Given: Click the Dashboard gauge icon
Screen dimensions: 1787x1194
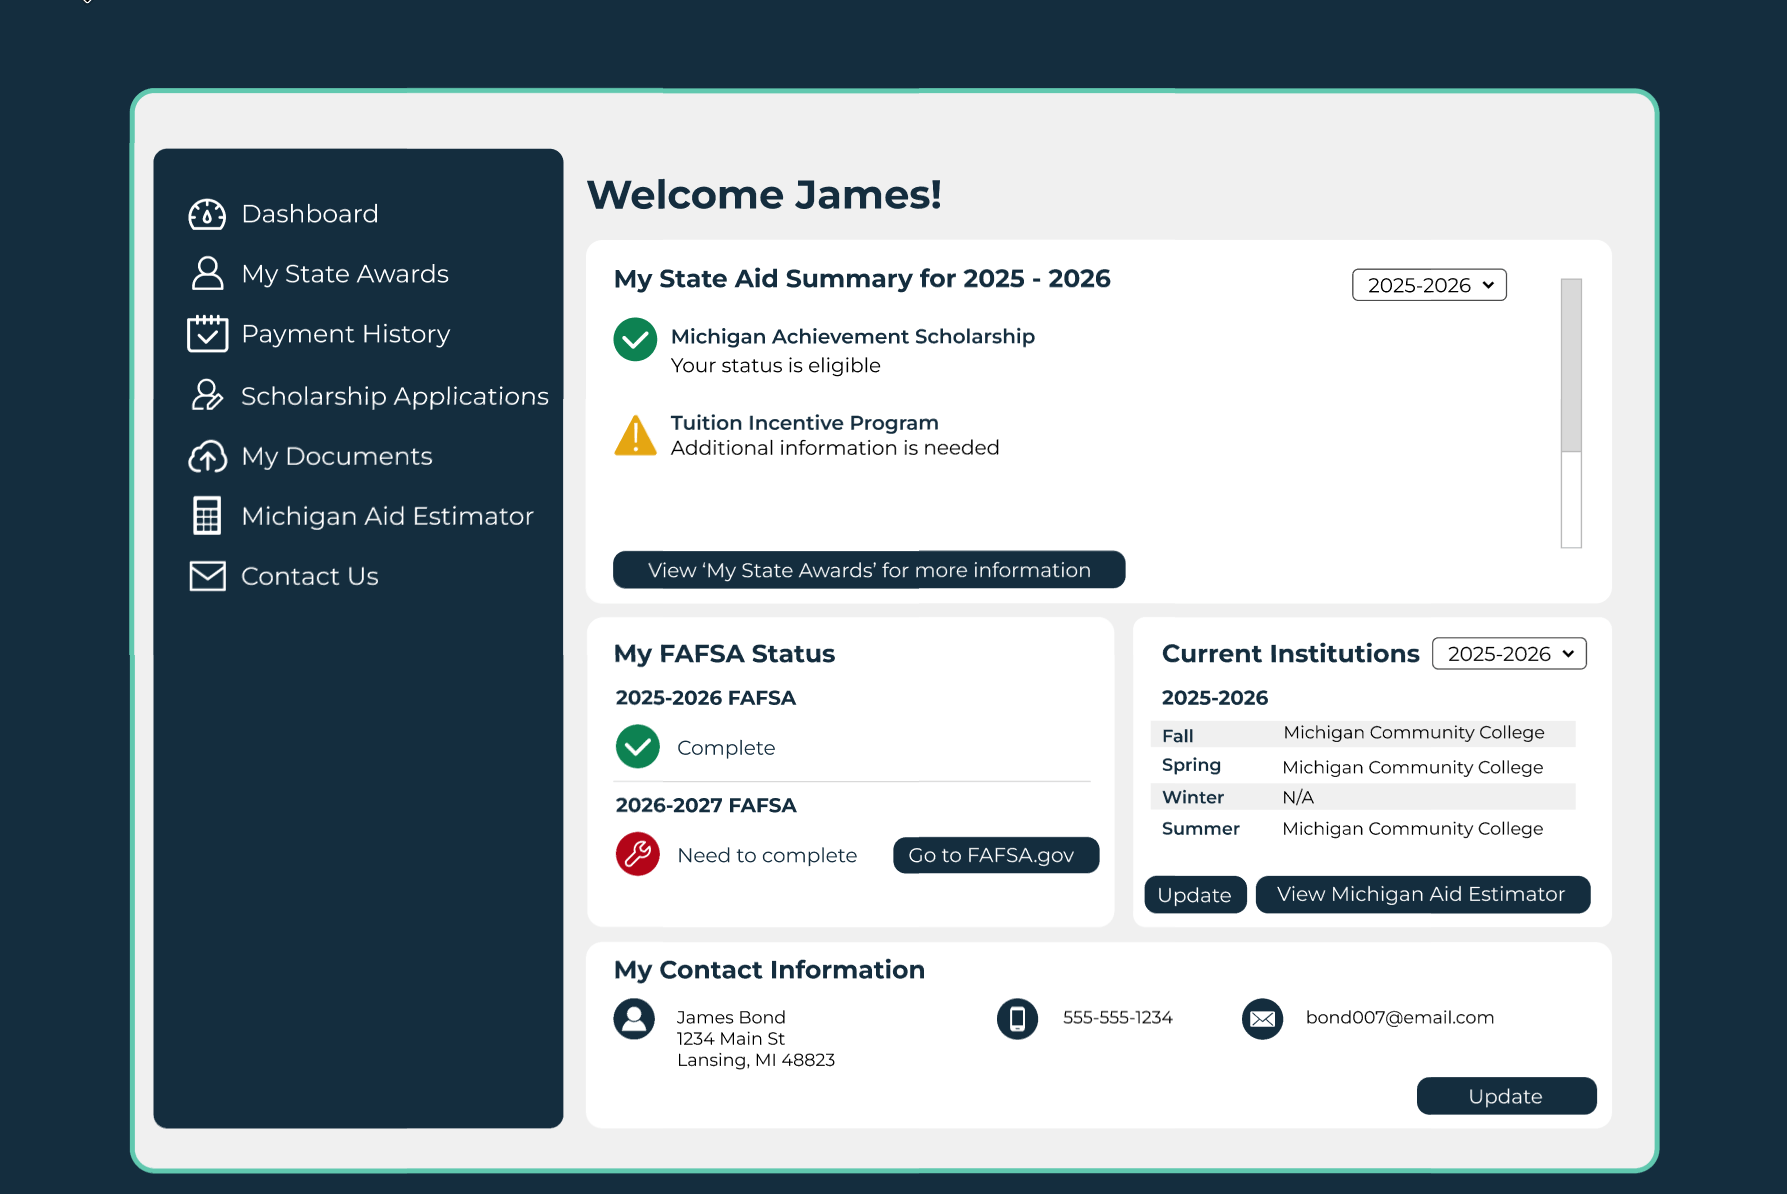Looking at the screenshot, I should [x=207, y=214].
